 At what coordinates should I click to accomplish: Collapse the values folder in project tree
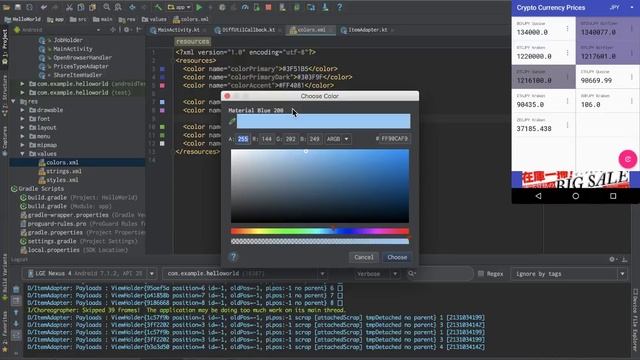22,154
